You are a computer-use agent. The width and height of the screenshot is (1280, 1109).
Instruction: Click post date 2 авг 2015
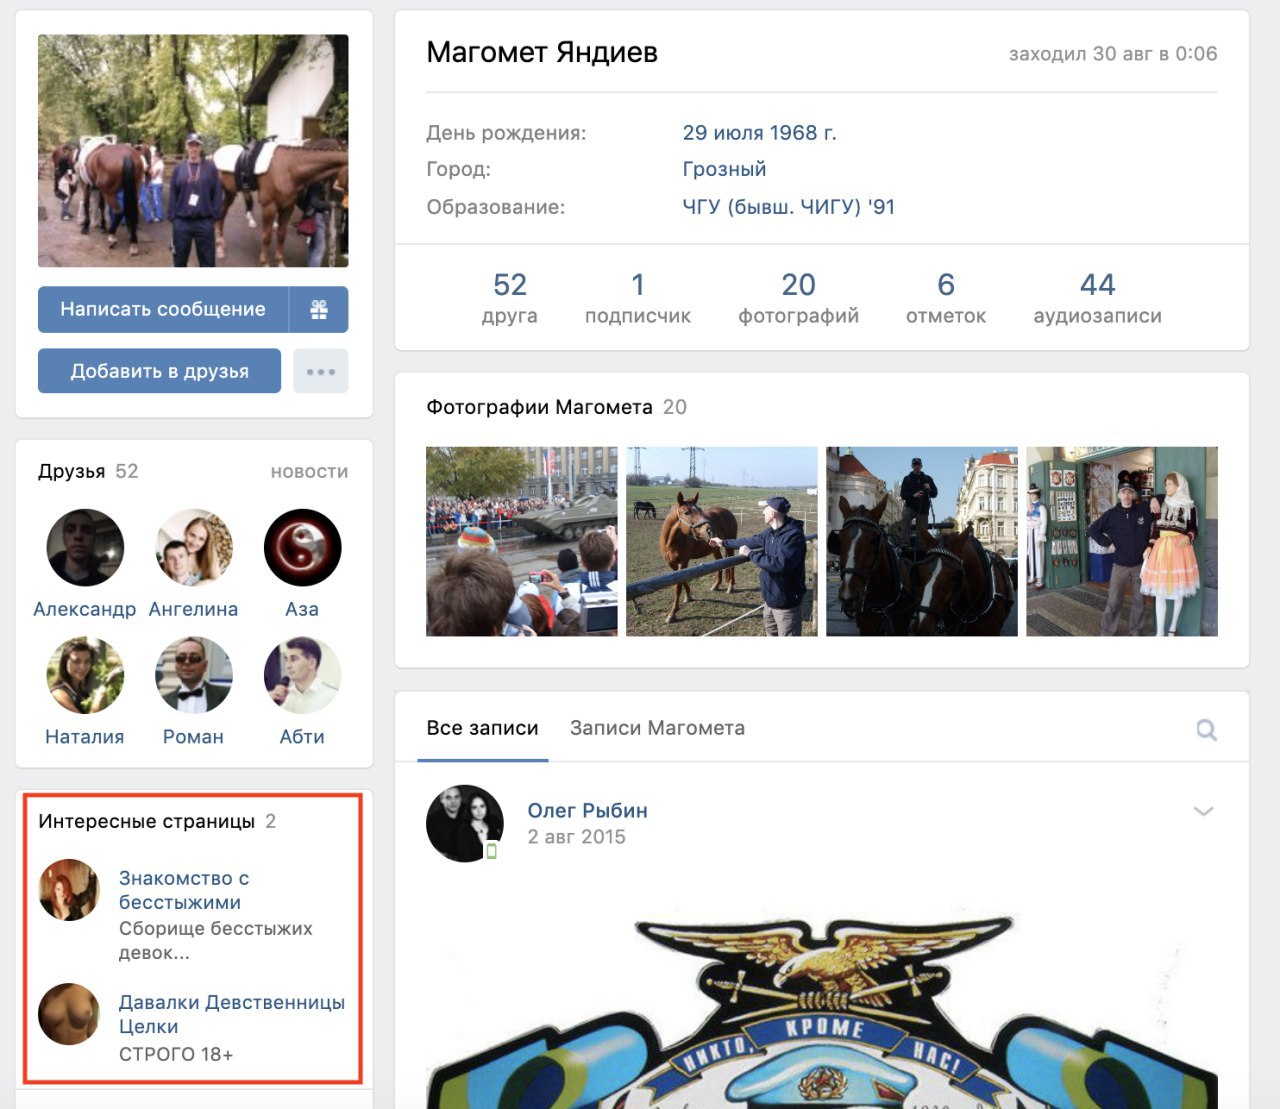(577, 837)
